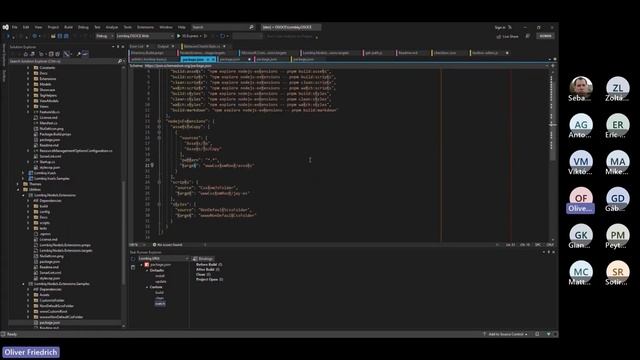This screenshot has height=360, width=640.
Task: Click the GK participant avatar
Action: [x=581, y=235]
